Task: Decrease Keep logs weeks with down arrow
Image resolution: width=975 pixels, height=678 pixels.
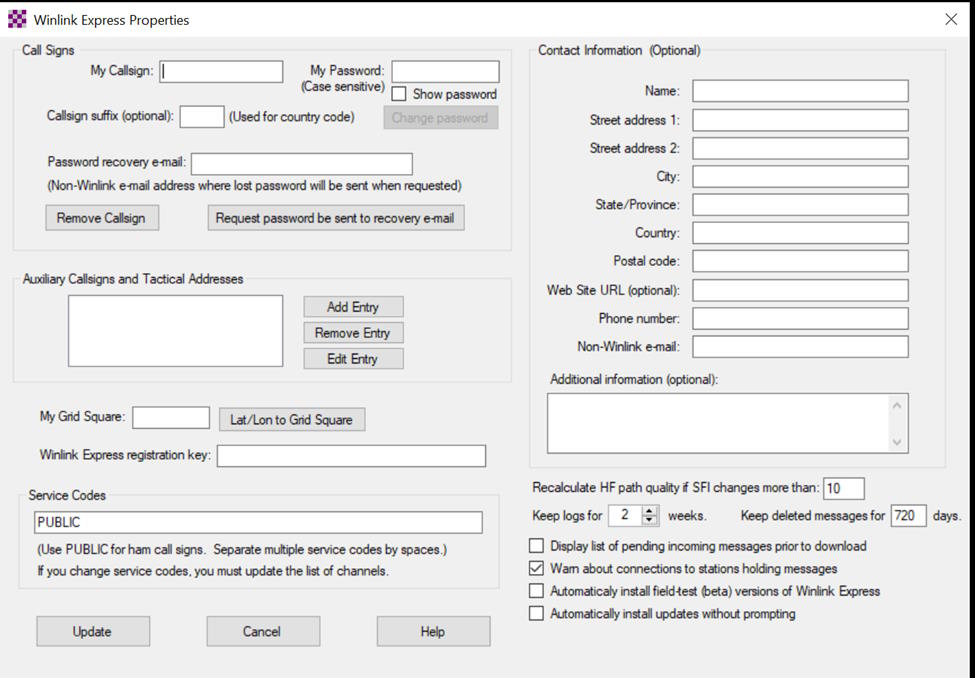Action: click(x=650, y=521)
